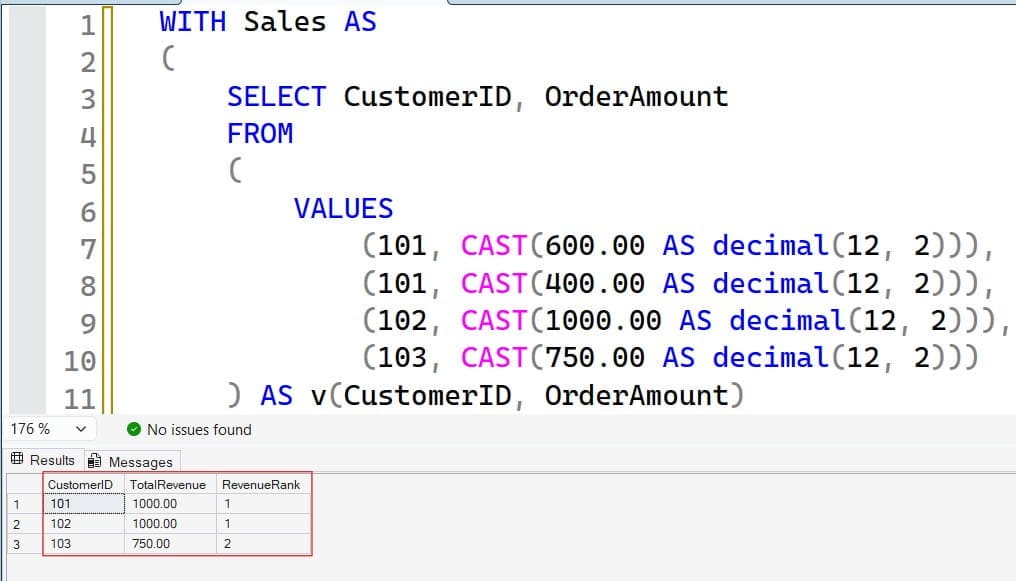Click line number 7 in the gutter

coord(88,249)
